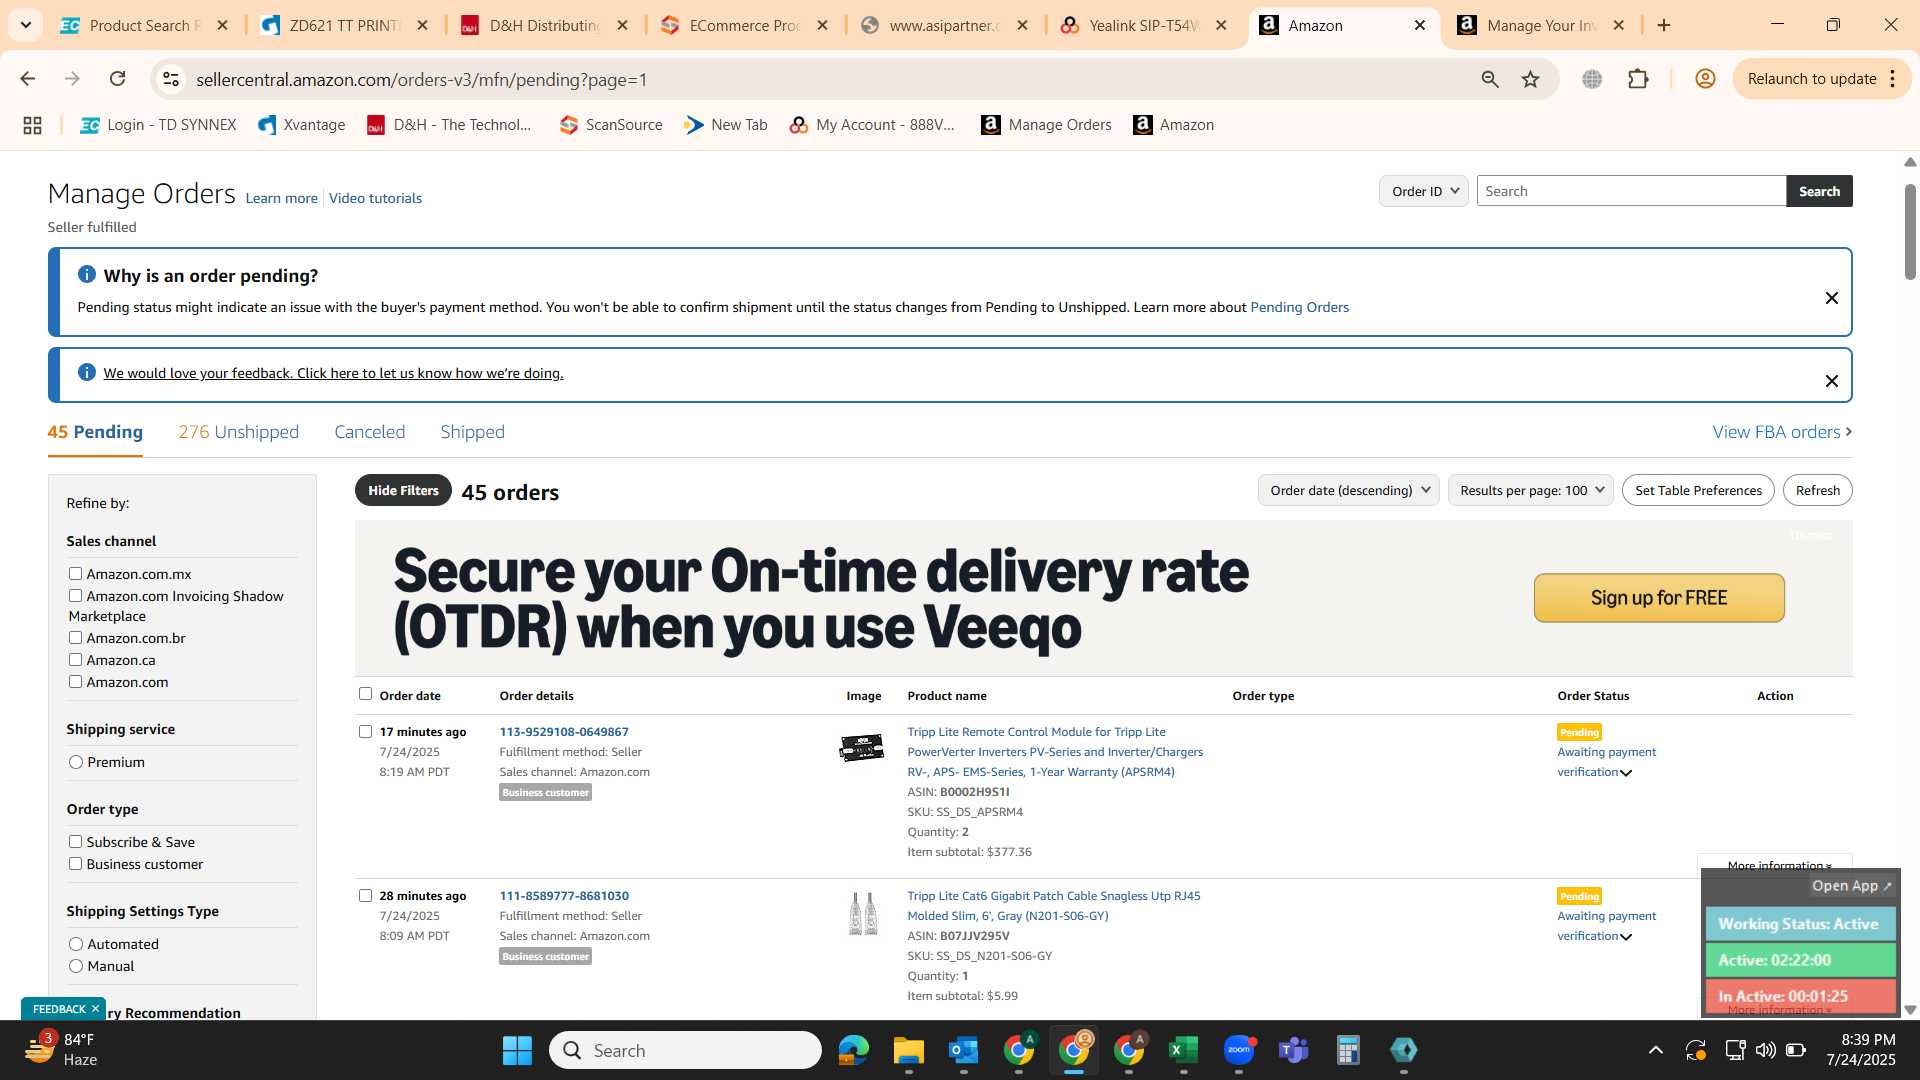Tick the Amazon.com Invoicing Shadow Marketplace checkbox
Image resolution: width=1920 pixels, height=1080 pixels.
(75, 595)
